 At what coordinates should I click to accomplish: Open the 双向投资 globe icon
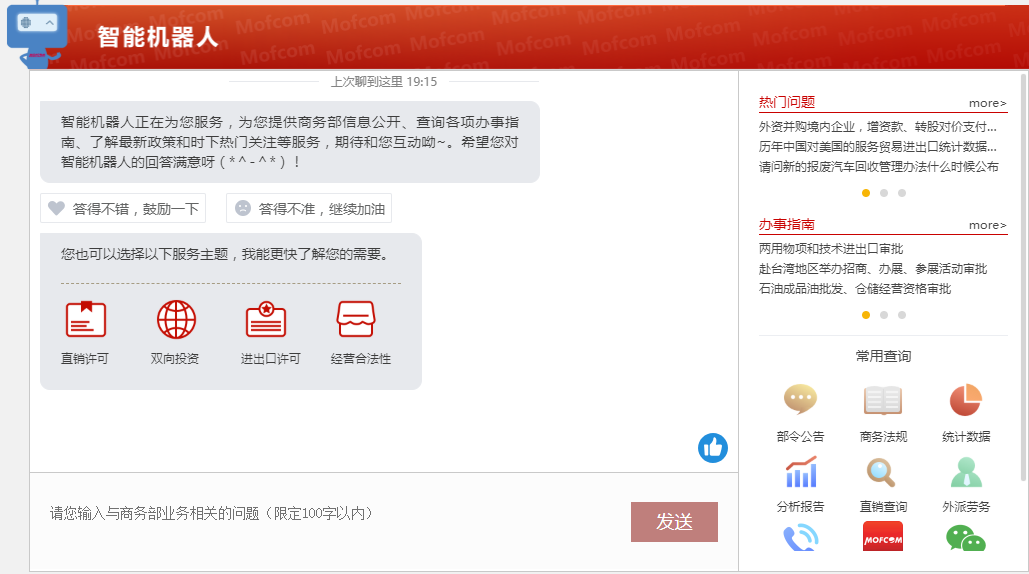pyautogui.click(x=176, y=320)
